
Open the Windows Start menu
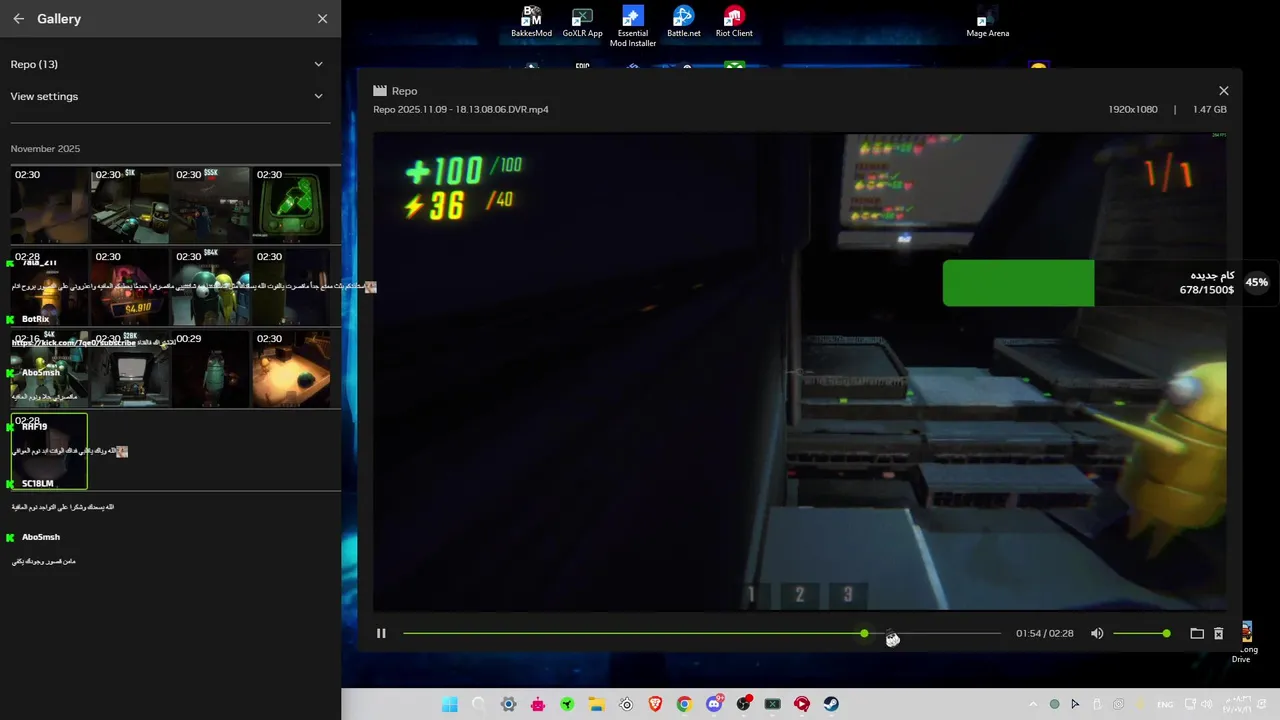pos(449,704)
